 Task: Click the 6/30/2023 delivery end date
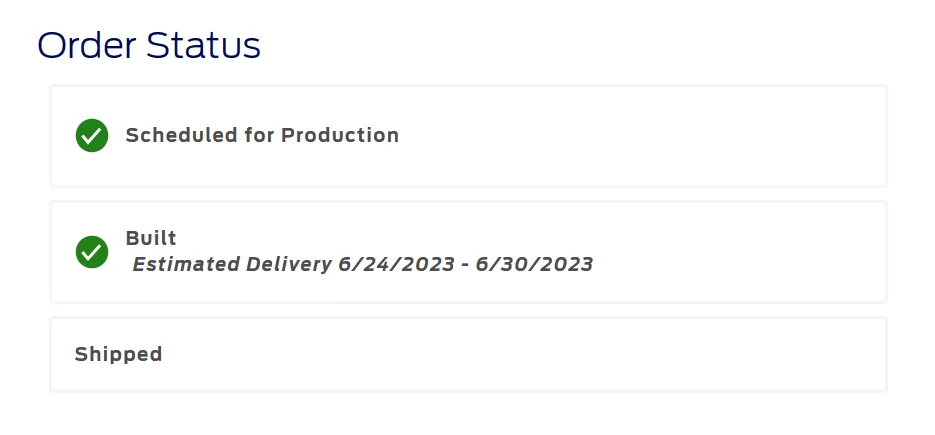point(534,265)
